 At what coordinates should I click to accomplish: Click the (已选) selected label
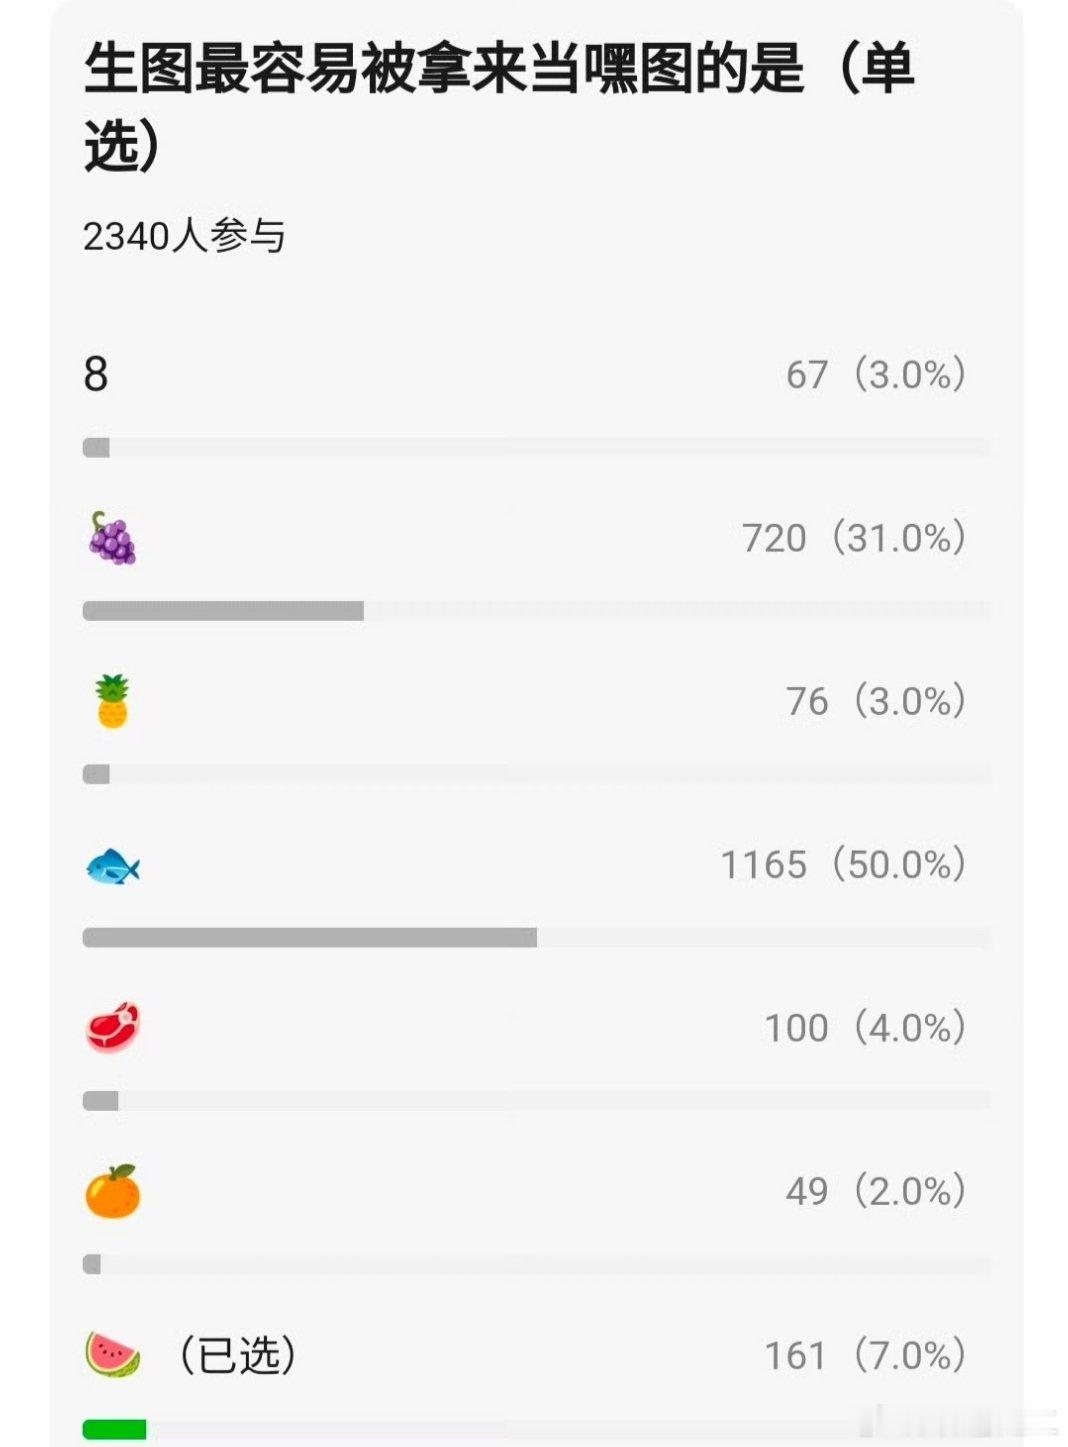click(x=237, y=1355)
